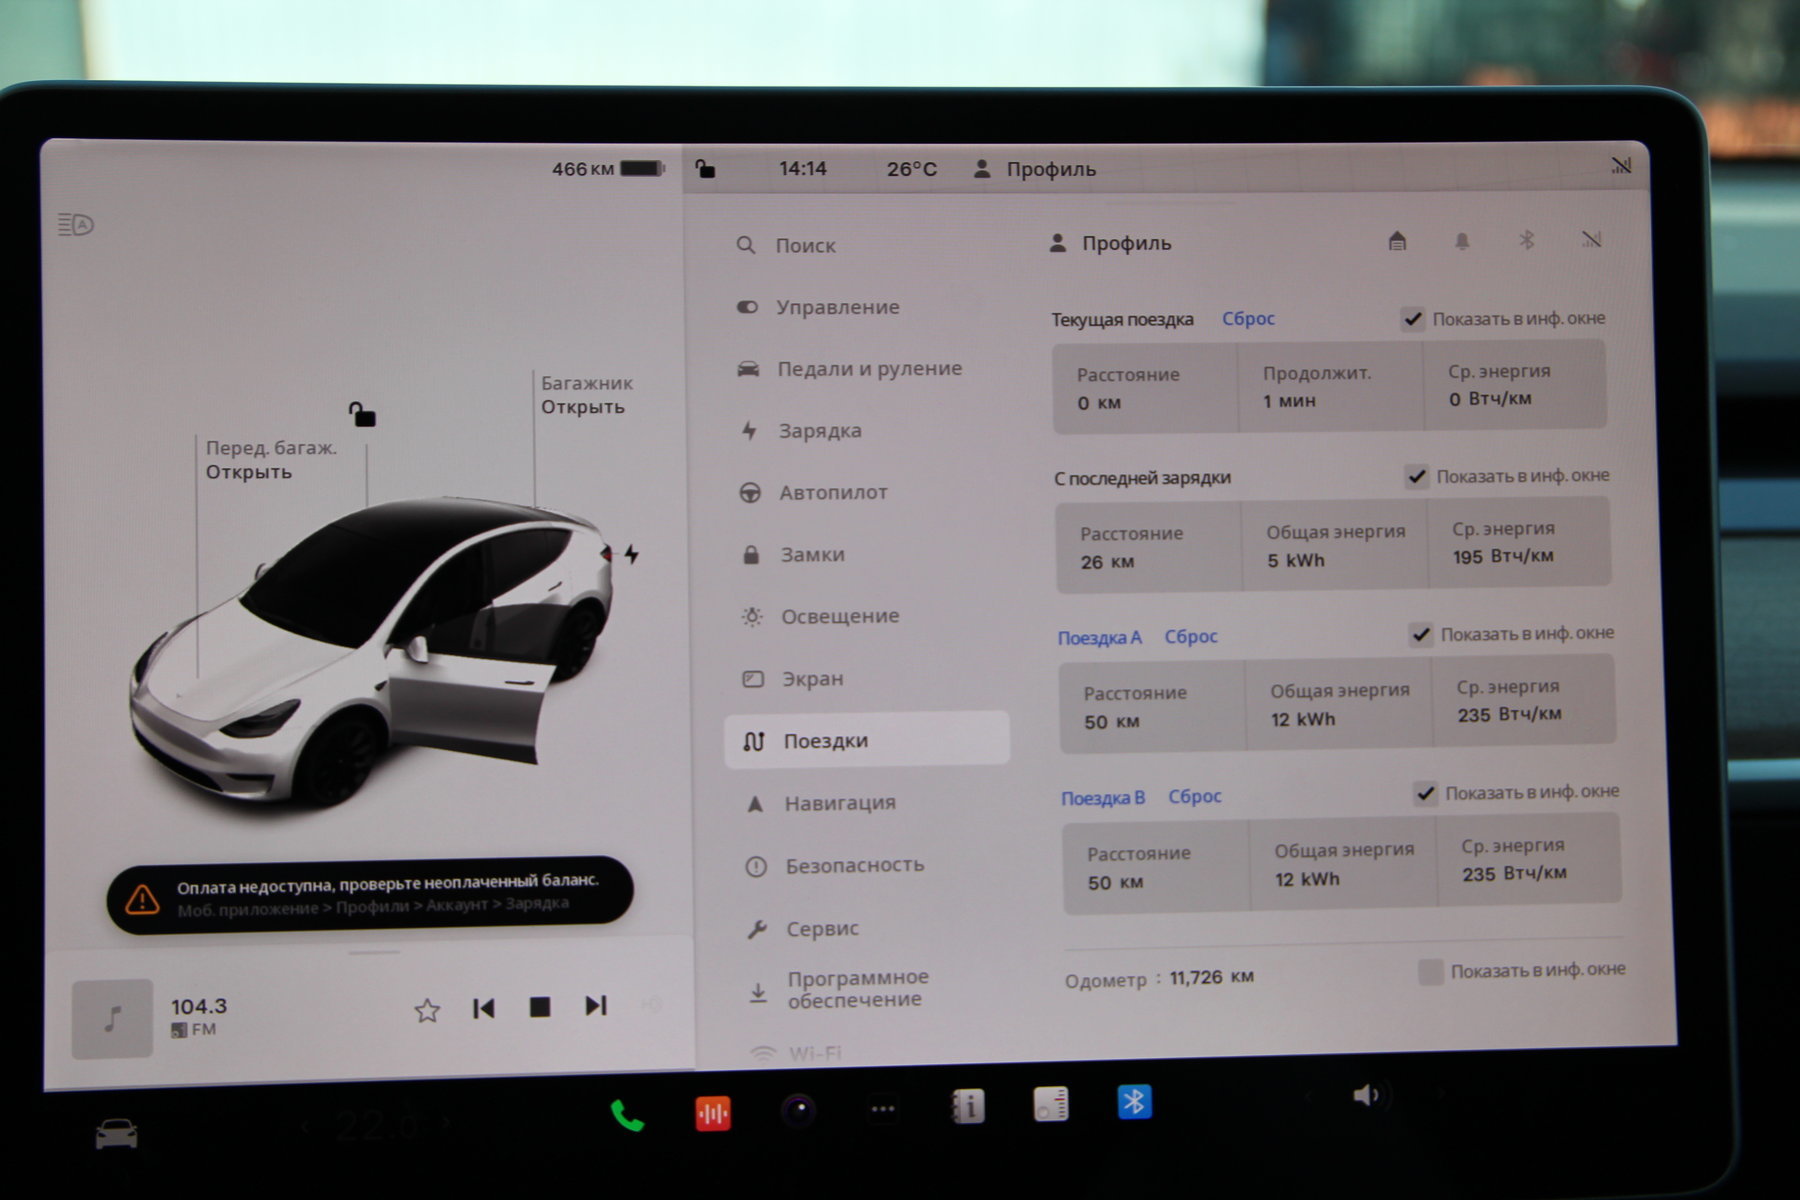
Task: Open the Профиль selector in the top status bar
Action: [1035, 169]
